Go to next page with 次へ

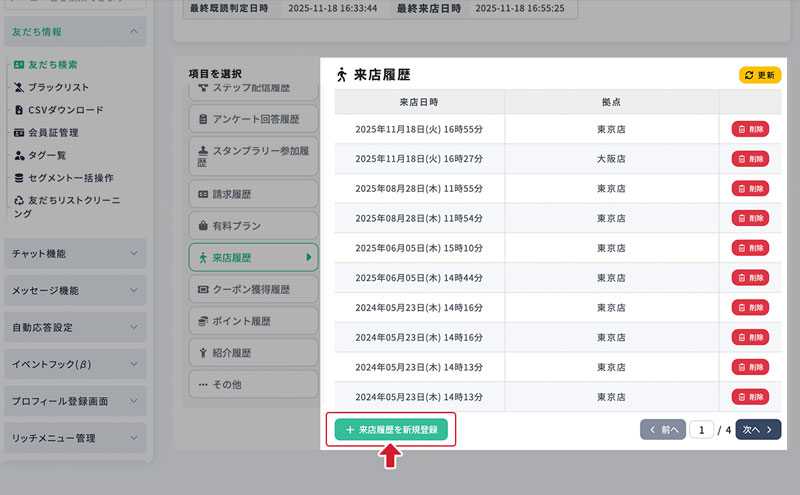coord(758,429)
